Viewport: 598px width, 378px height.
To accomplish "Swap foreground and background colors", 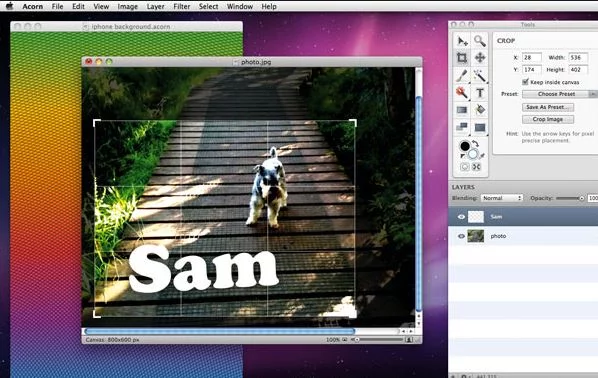I will 475,143.
